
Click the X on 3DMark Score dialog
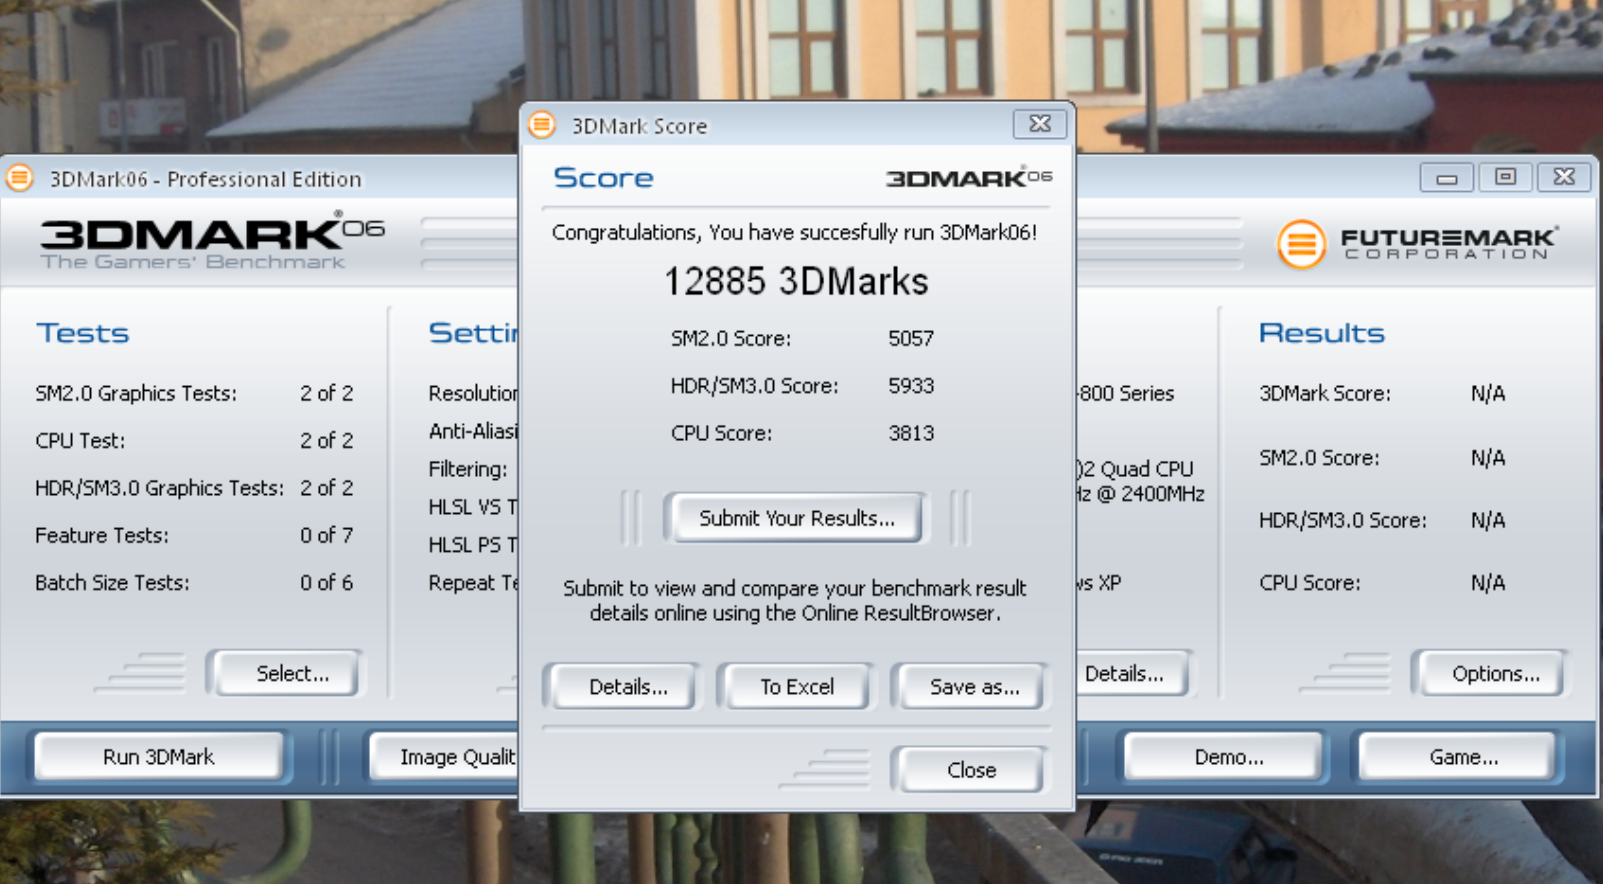tap(1039, 124)
